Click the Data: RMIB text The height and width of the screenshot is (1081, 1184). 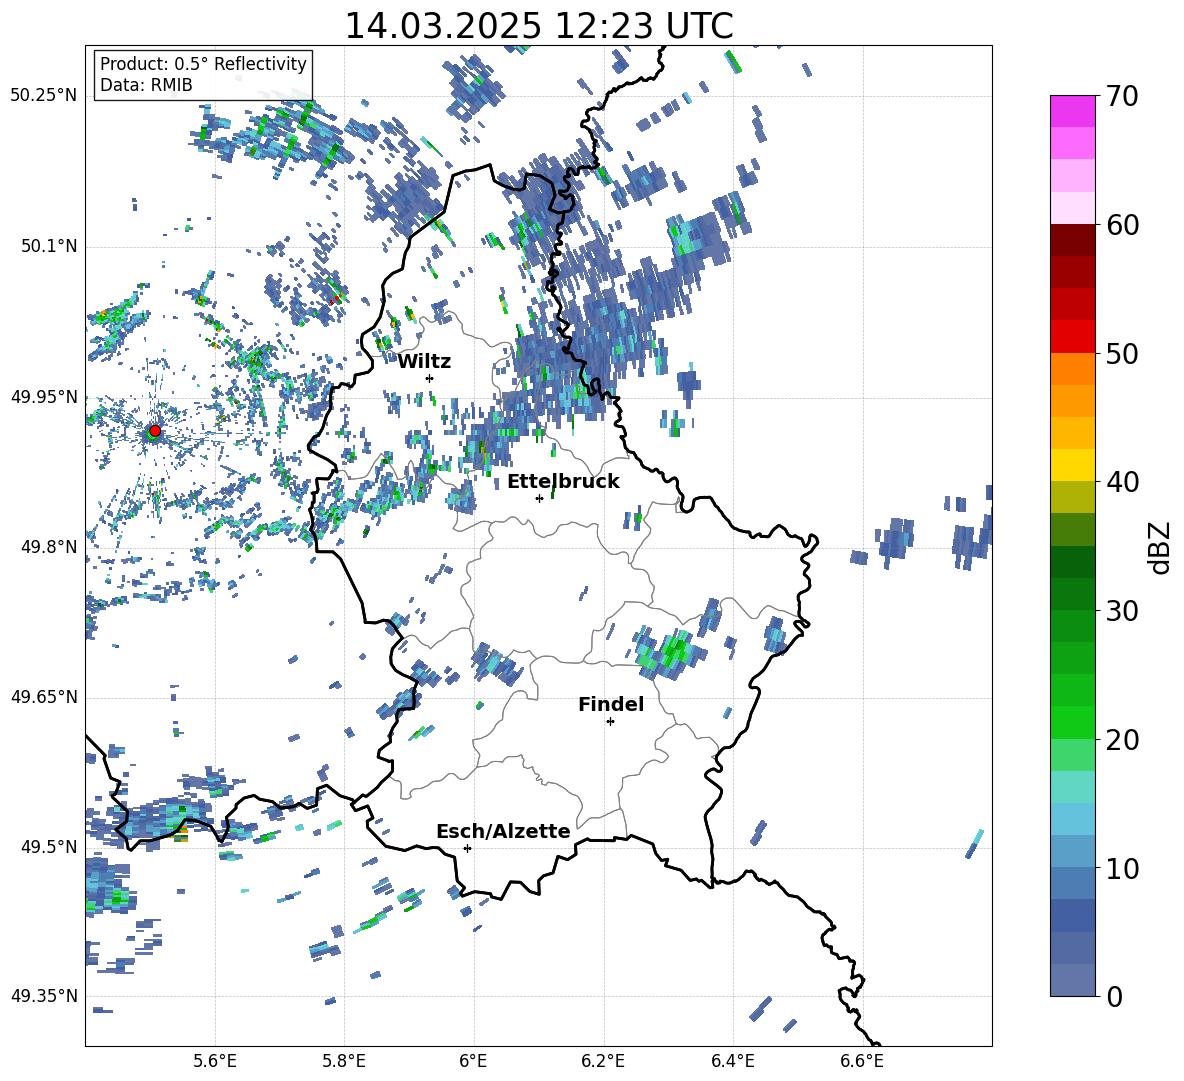click(x=146, y=85)
